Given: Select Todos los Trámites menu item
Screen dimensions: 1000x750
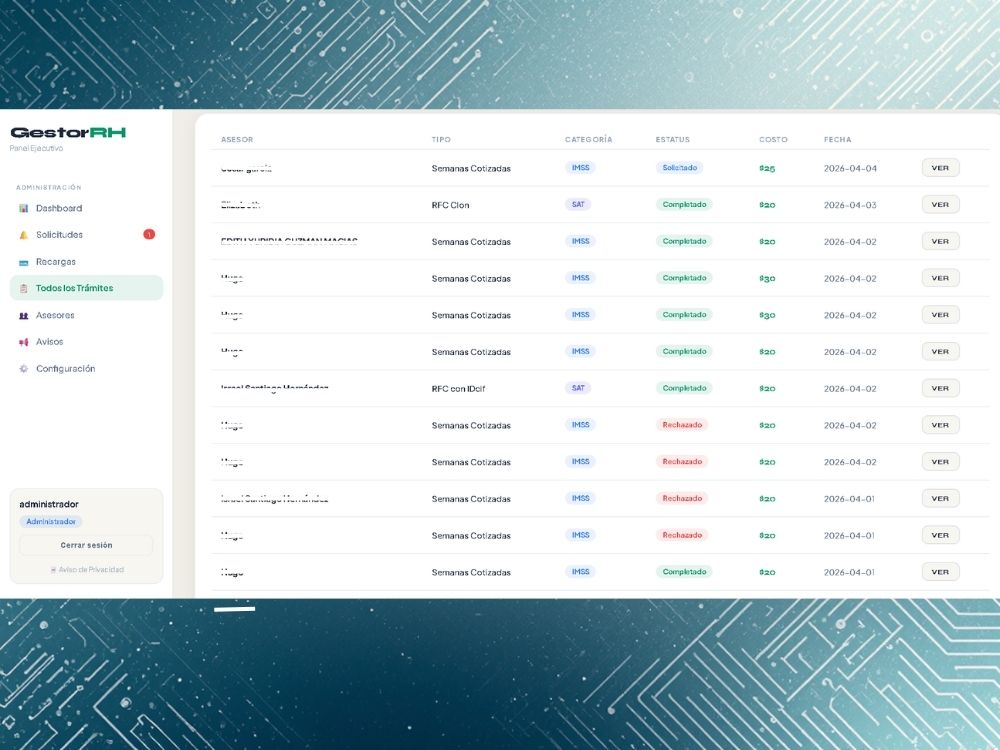Looking at the screenshot, I should pyautogui.click(x=86, y=288).
